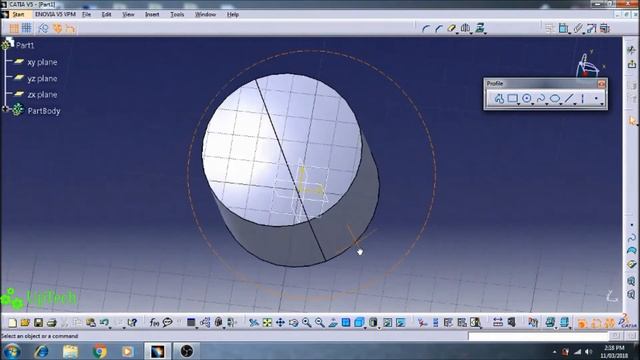640x360 pixels.
Task: Open Spline tool flyout arrow
Action: coord(547,104)
